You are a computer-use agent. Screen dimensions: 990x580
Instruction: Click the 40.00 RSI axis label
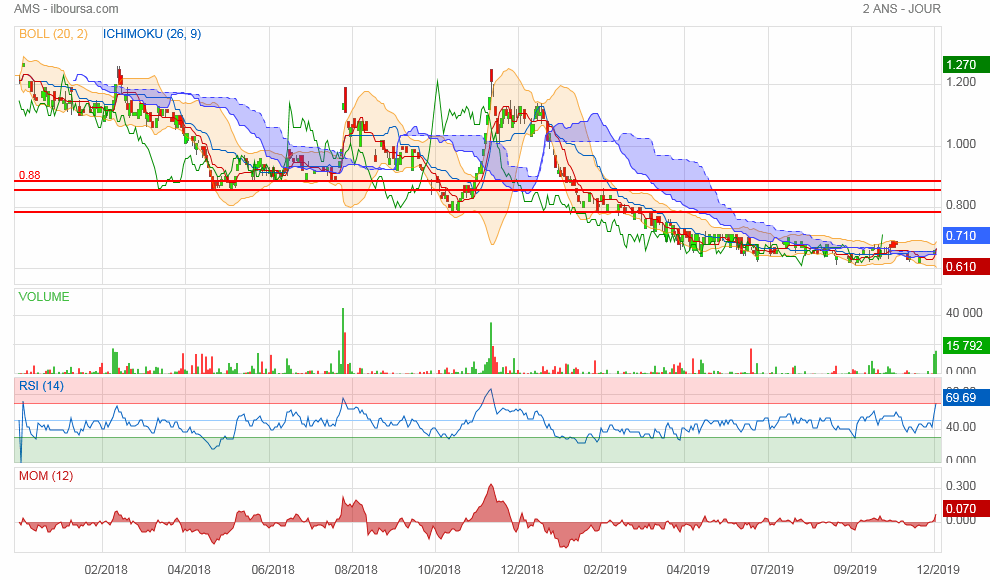[x=961, y=427]
